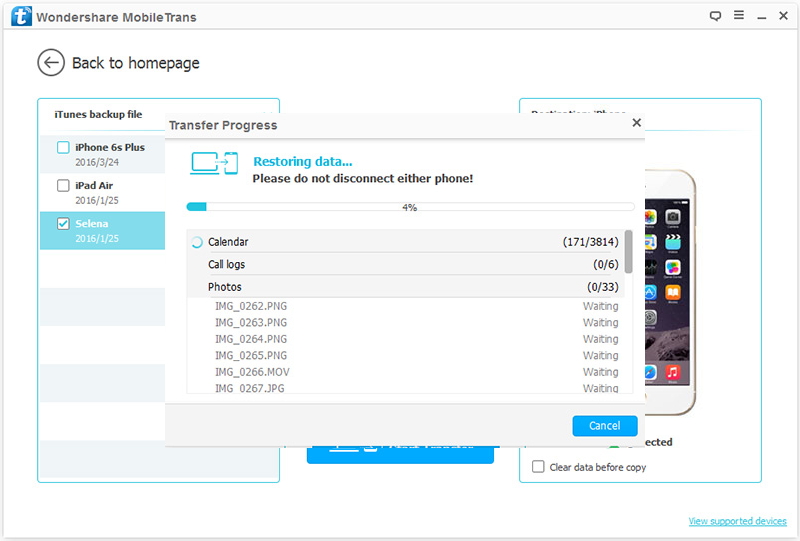Enable Clear data before copy
The image size is (800, 541).
point(538,466)
